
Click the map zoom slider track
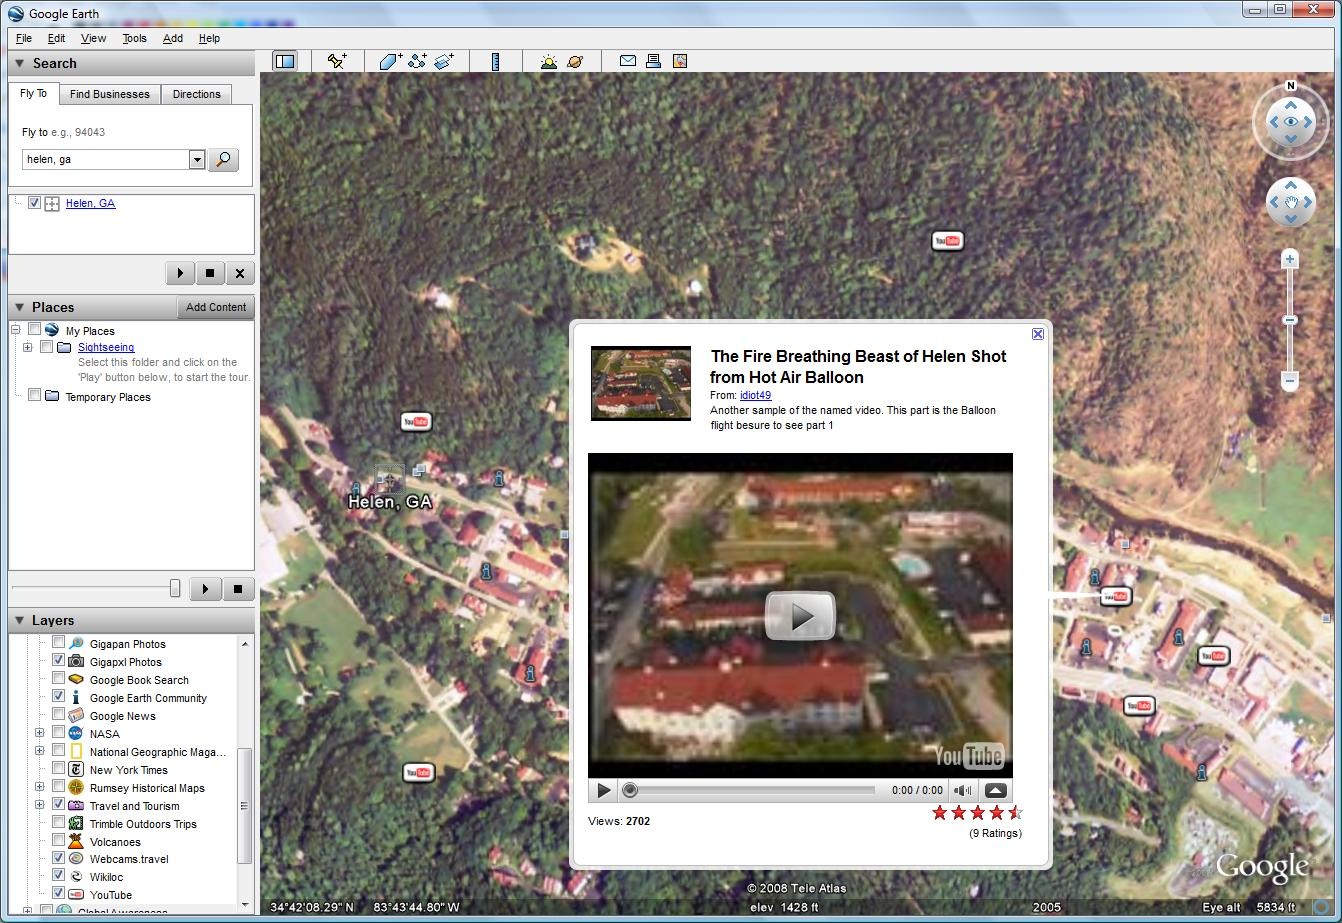1290,320
